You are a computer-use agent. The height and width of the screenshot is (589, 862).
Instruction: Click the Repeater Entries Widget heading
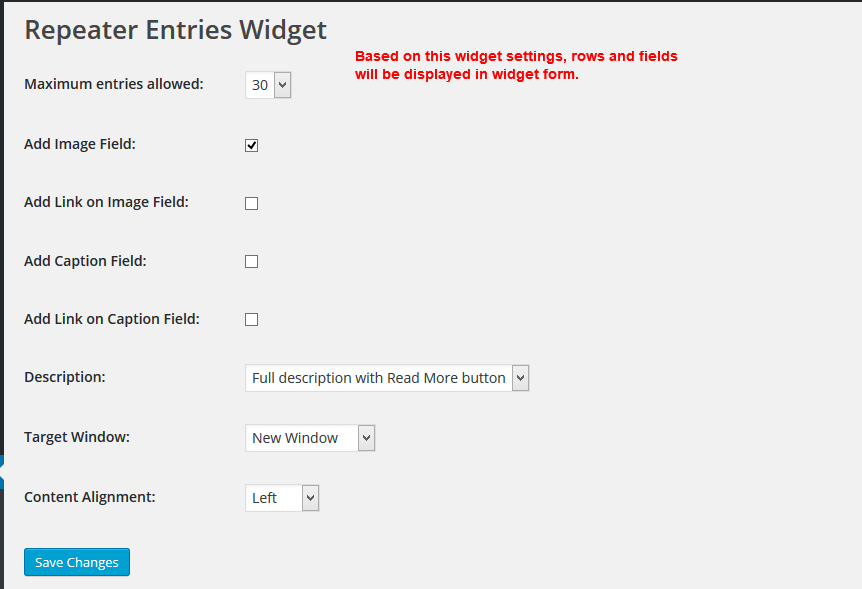pyautogui.click(x=175, y=30)
